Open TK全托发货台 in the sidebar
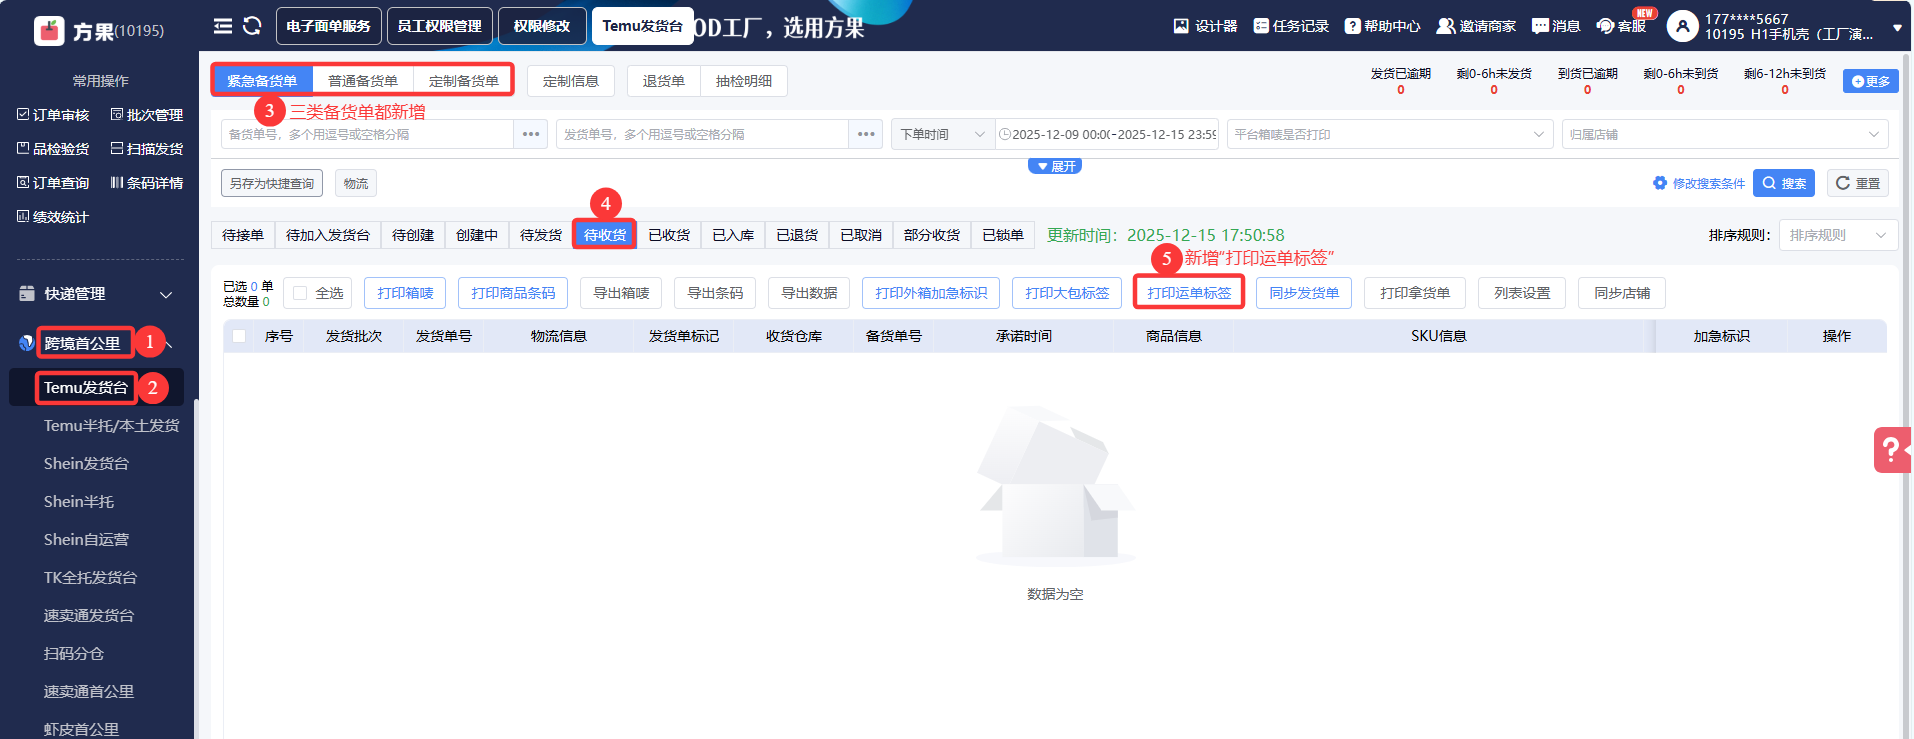1914x739 pixels. [x=90, y=578]
